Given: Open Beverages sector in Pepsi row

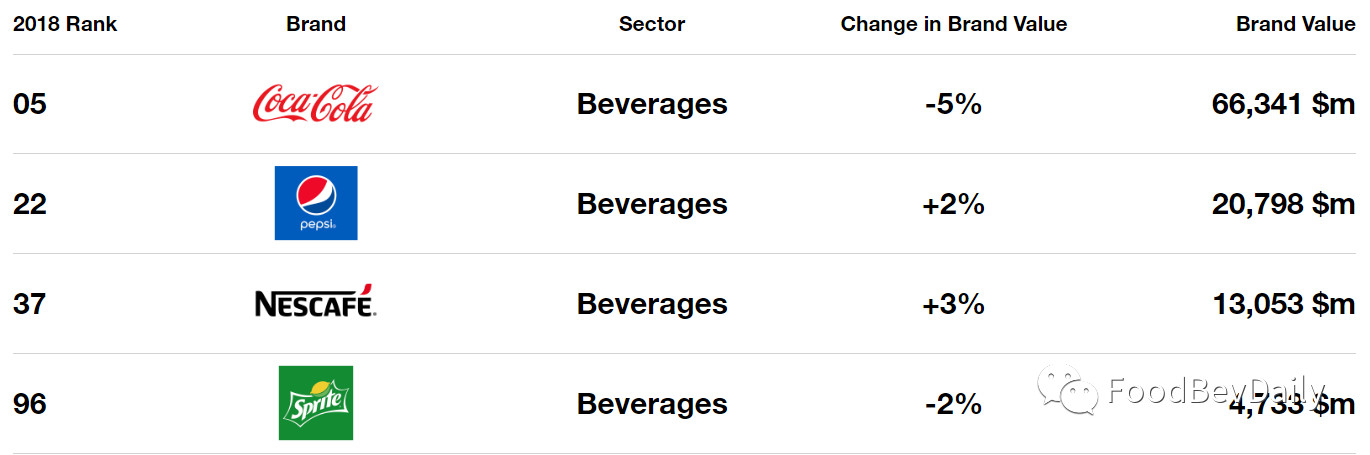Looking at the screenshot, I should point(652,205).
